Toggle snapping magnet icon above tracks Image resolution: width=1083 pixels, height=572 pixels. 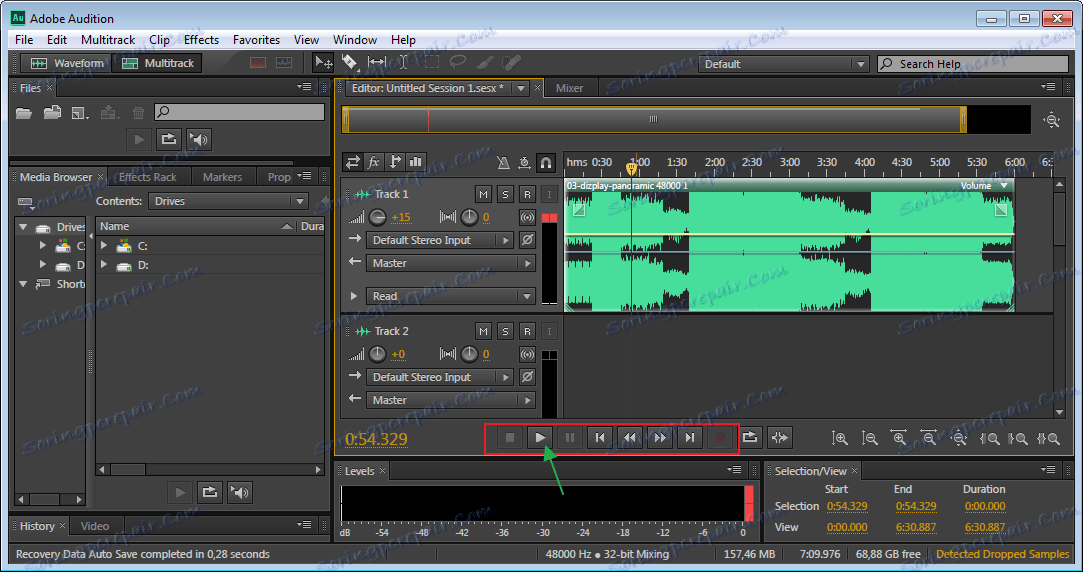[x=546, y=162]
